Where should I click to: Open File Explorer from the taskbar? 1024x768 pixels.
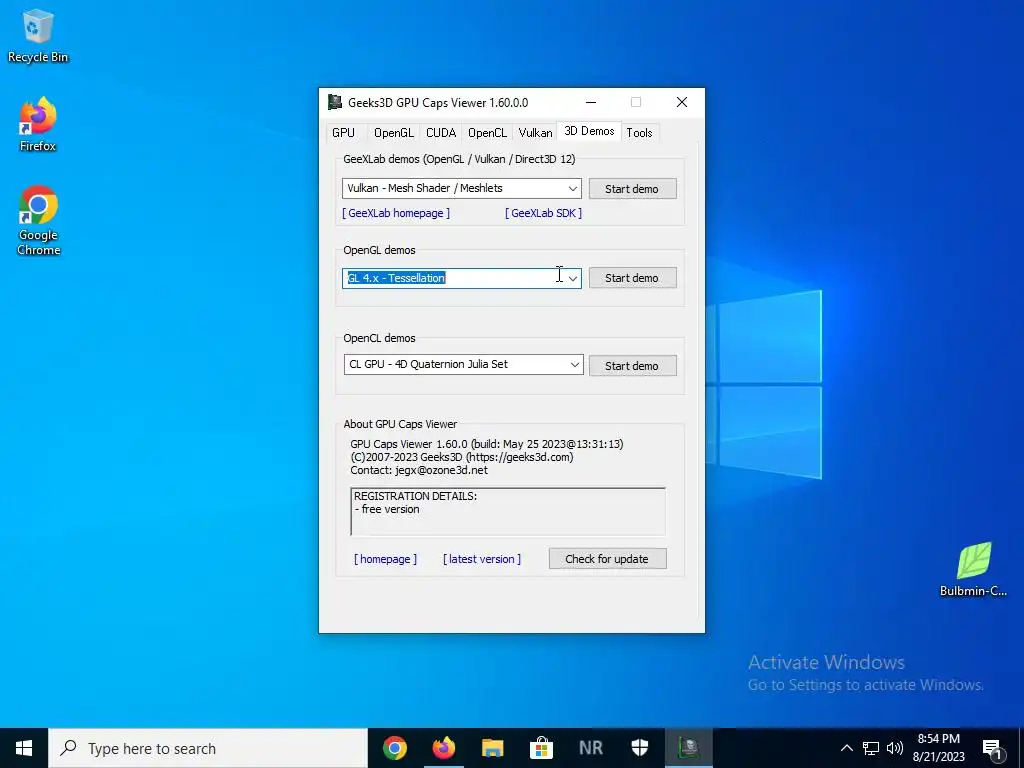coord(492,748)
